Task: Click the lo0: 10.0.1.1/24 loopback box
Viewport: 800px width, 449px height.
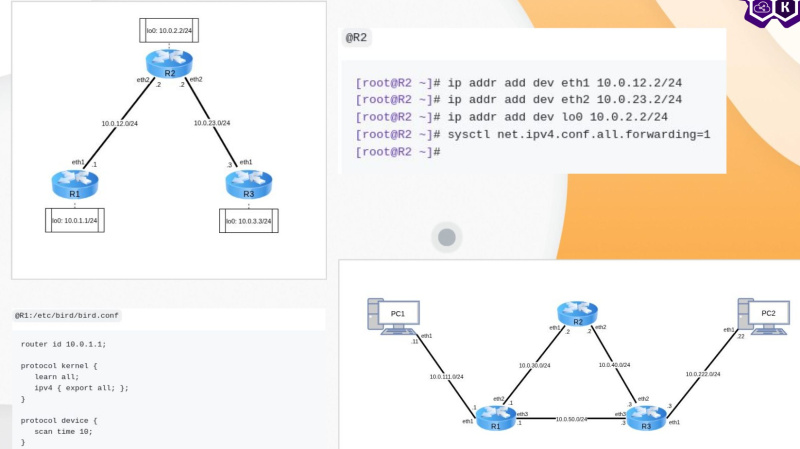Action: 77,220
